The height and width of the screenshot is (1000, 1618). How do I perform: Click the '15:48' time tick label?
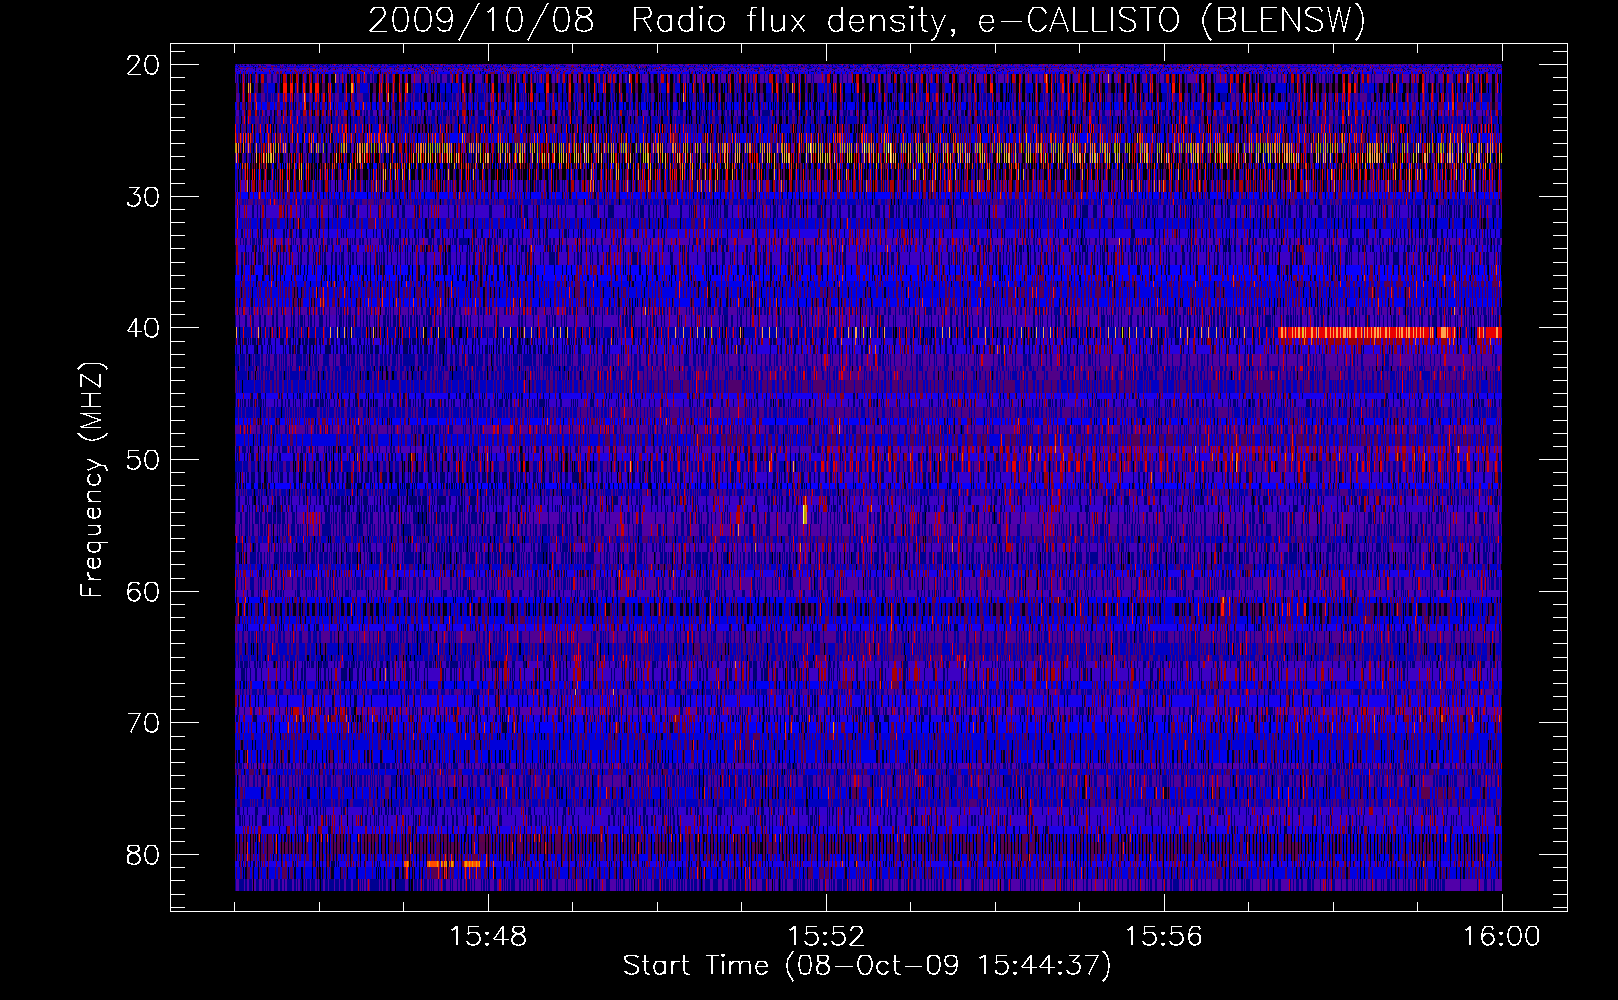tap(488, 937)
